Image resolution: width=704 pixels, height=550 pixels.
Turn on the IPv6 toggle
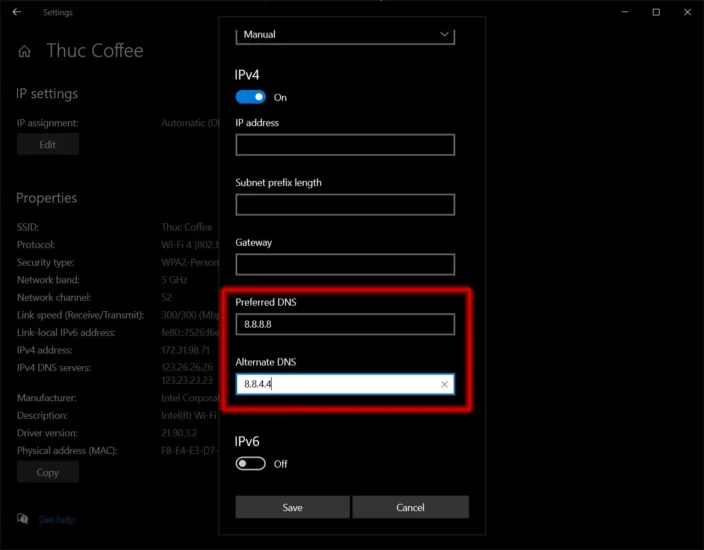pos(251,463)
